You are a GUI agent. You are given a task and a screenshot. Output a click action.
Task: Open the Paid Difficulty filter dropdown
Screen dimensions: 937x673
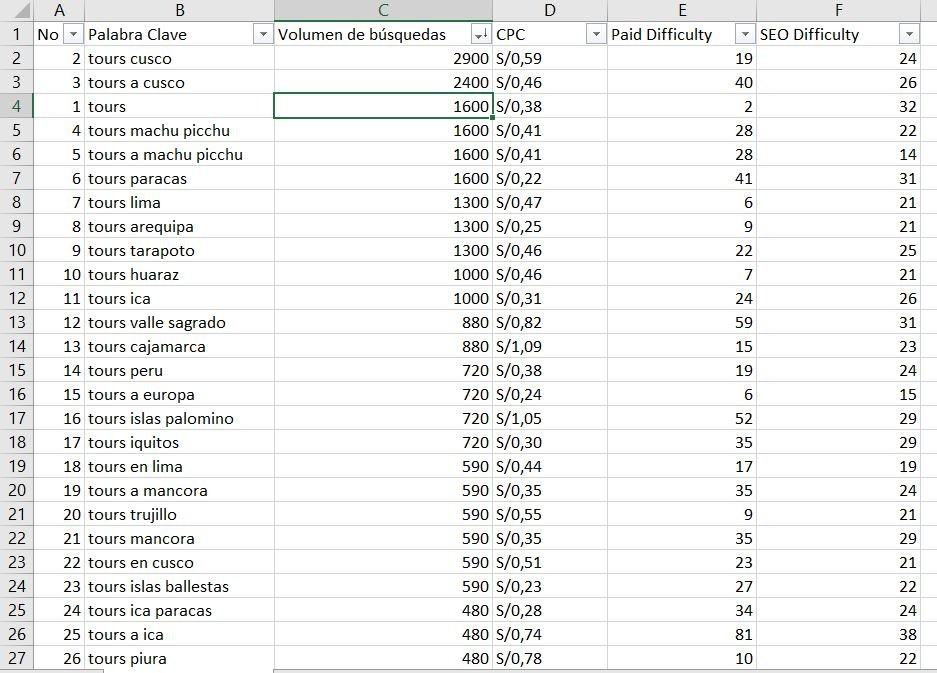coord(745,35)
